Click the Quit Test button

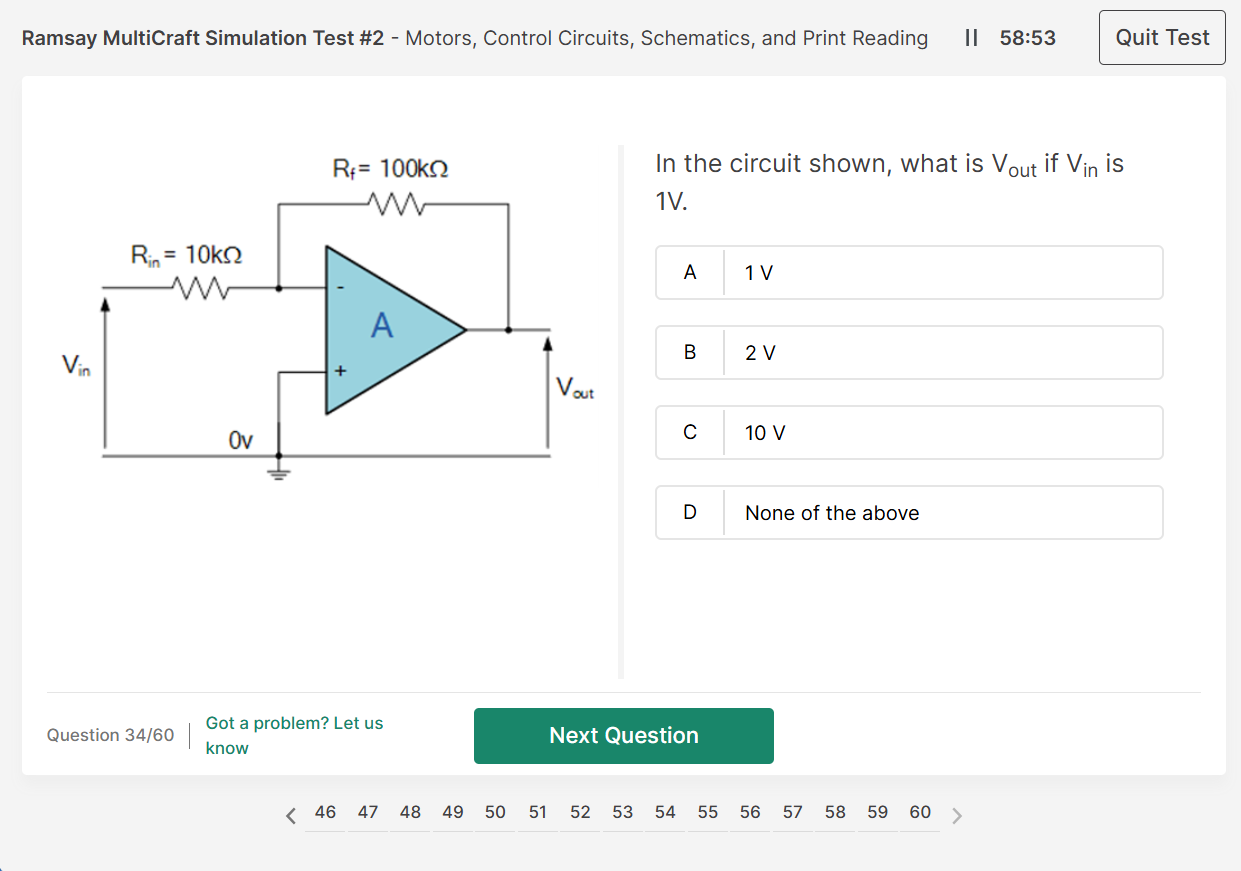click(1161, 38)
